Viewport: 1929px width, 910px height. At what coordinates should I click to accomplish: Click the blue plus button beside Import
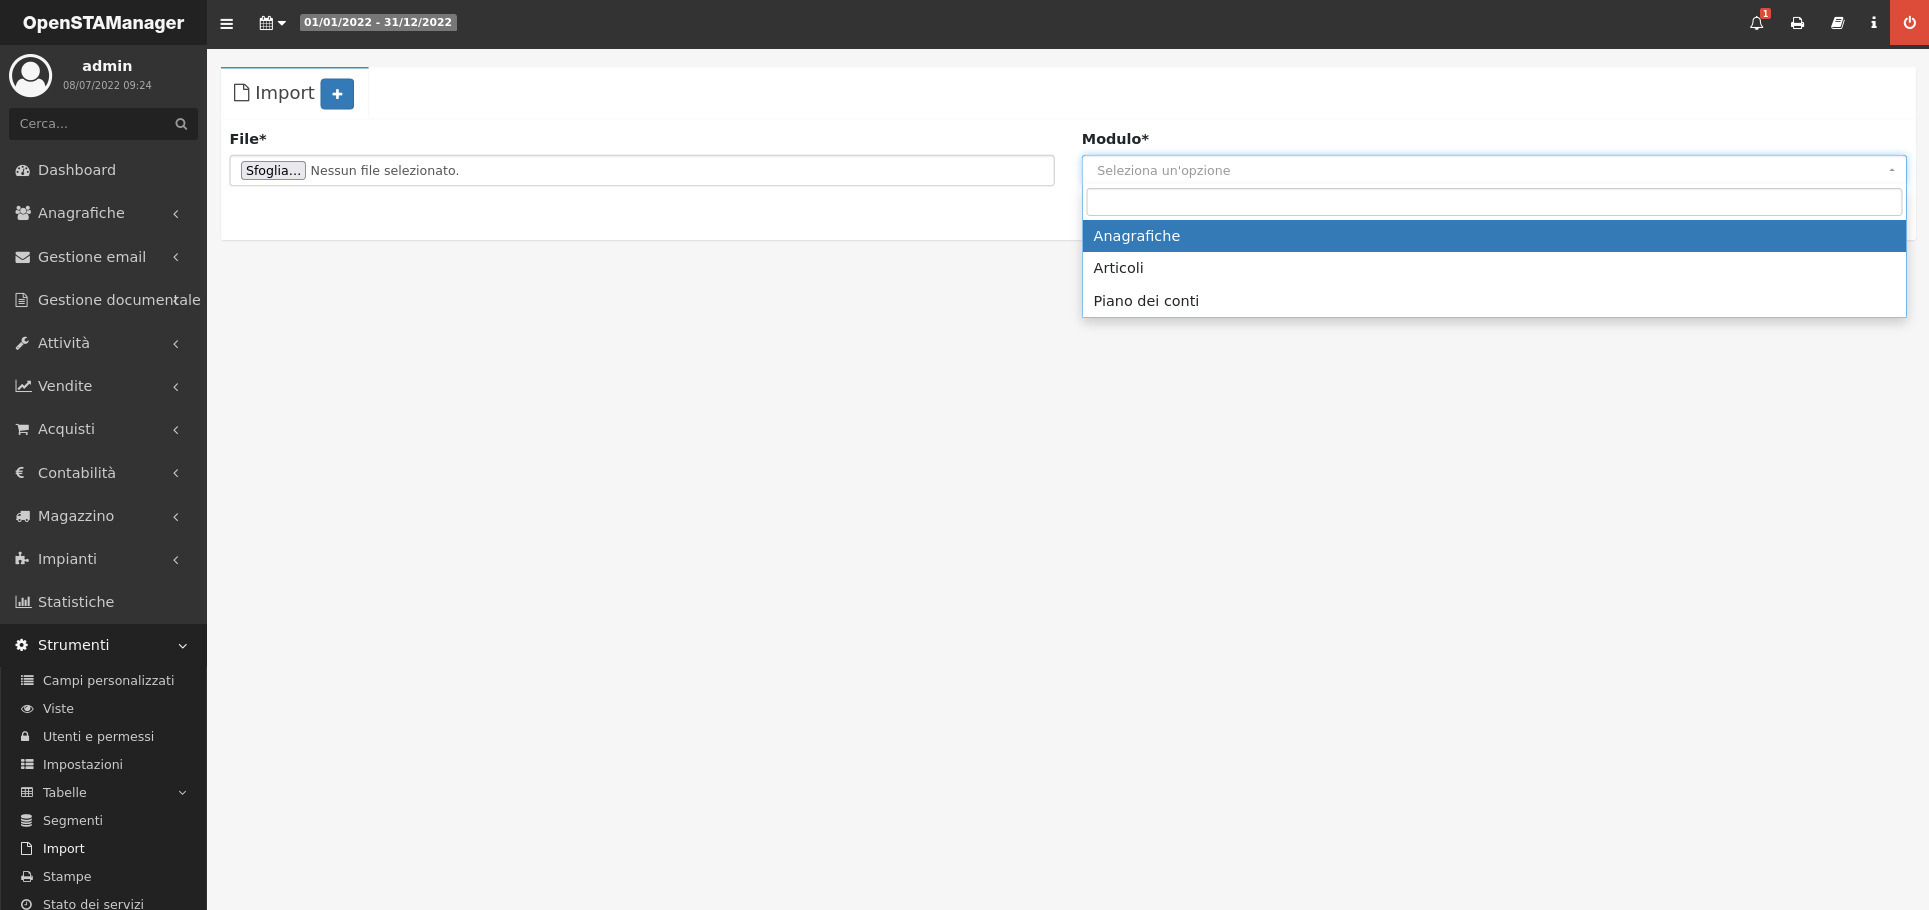[337, 94]
